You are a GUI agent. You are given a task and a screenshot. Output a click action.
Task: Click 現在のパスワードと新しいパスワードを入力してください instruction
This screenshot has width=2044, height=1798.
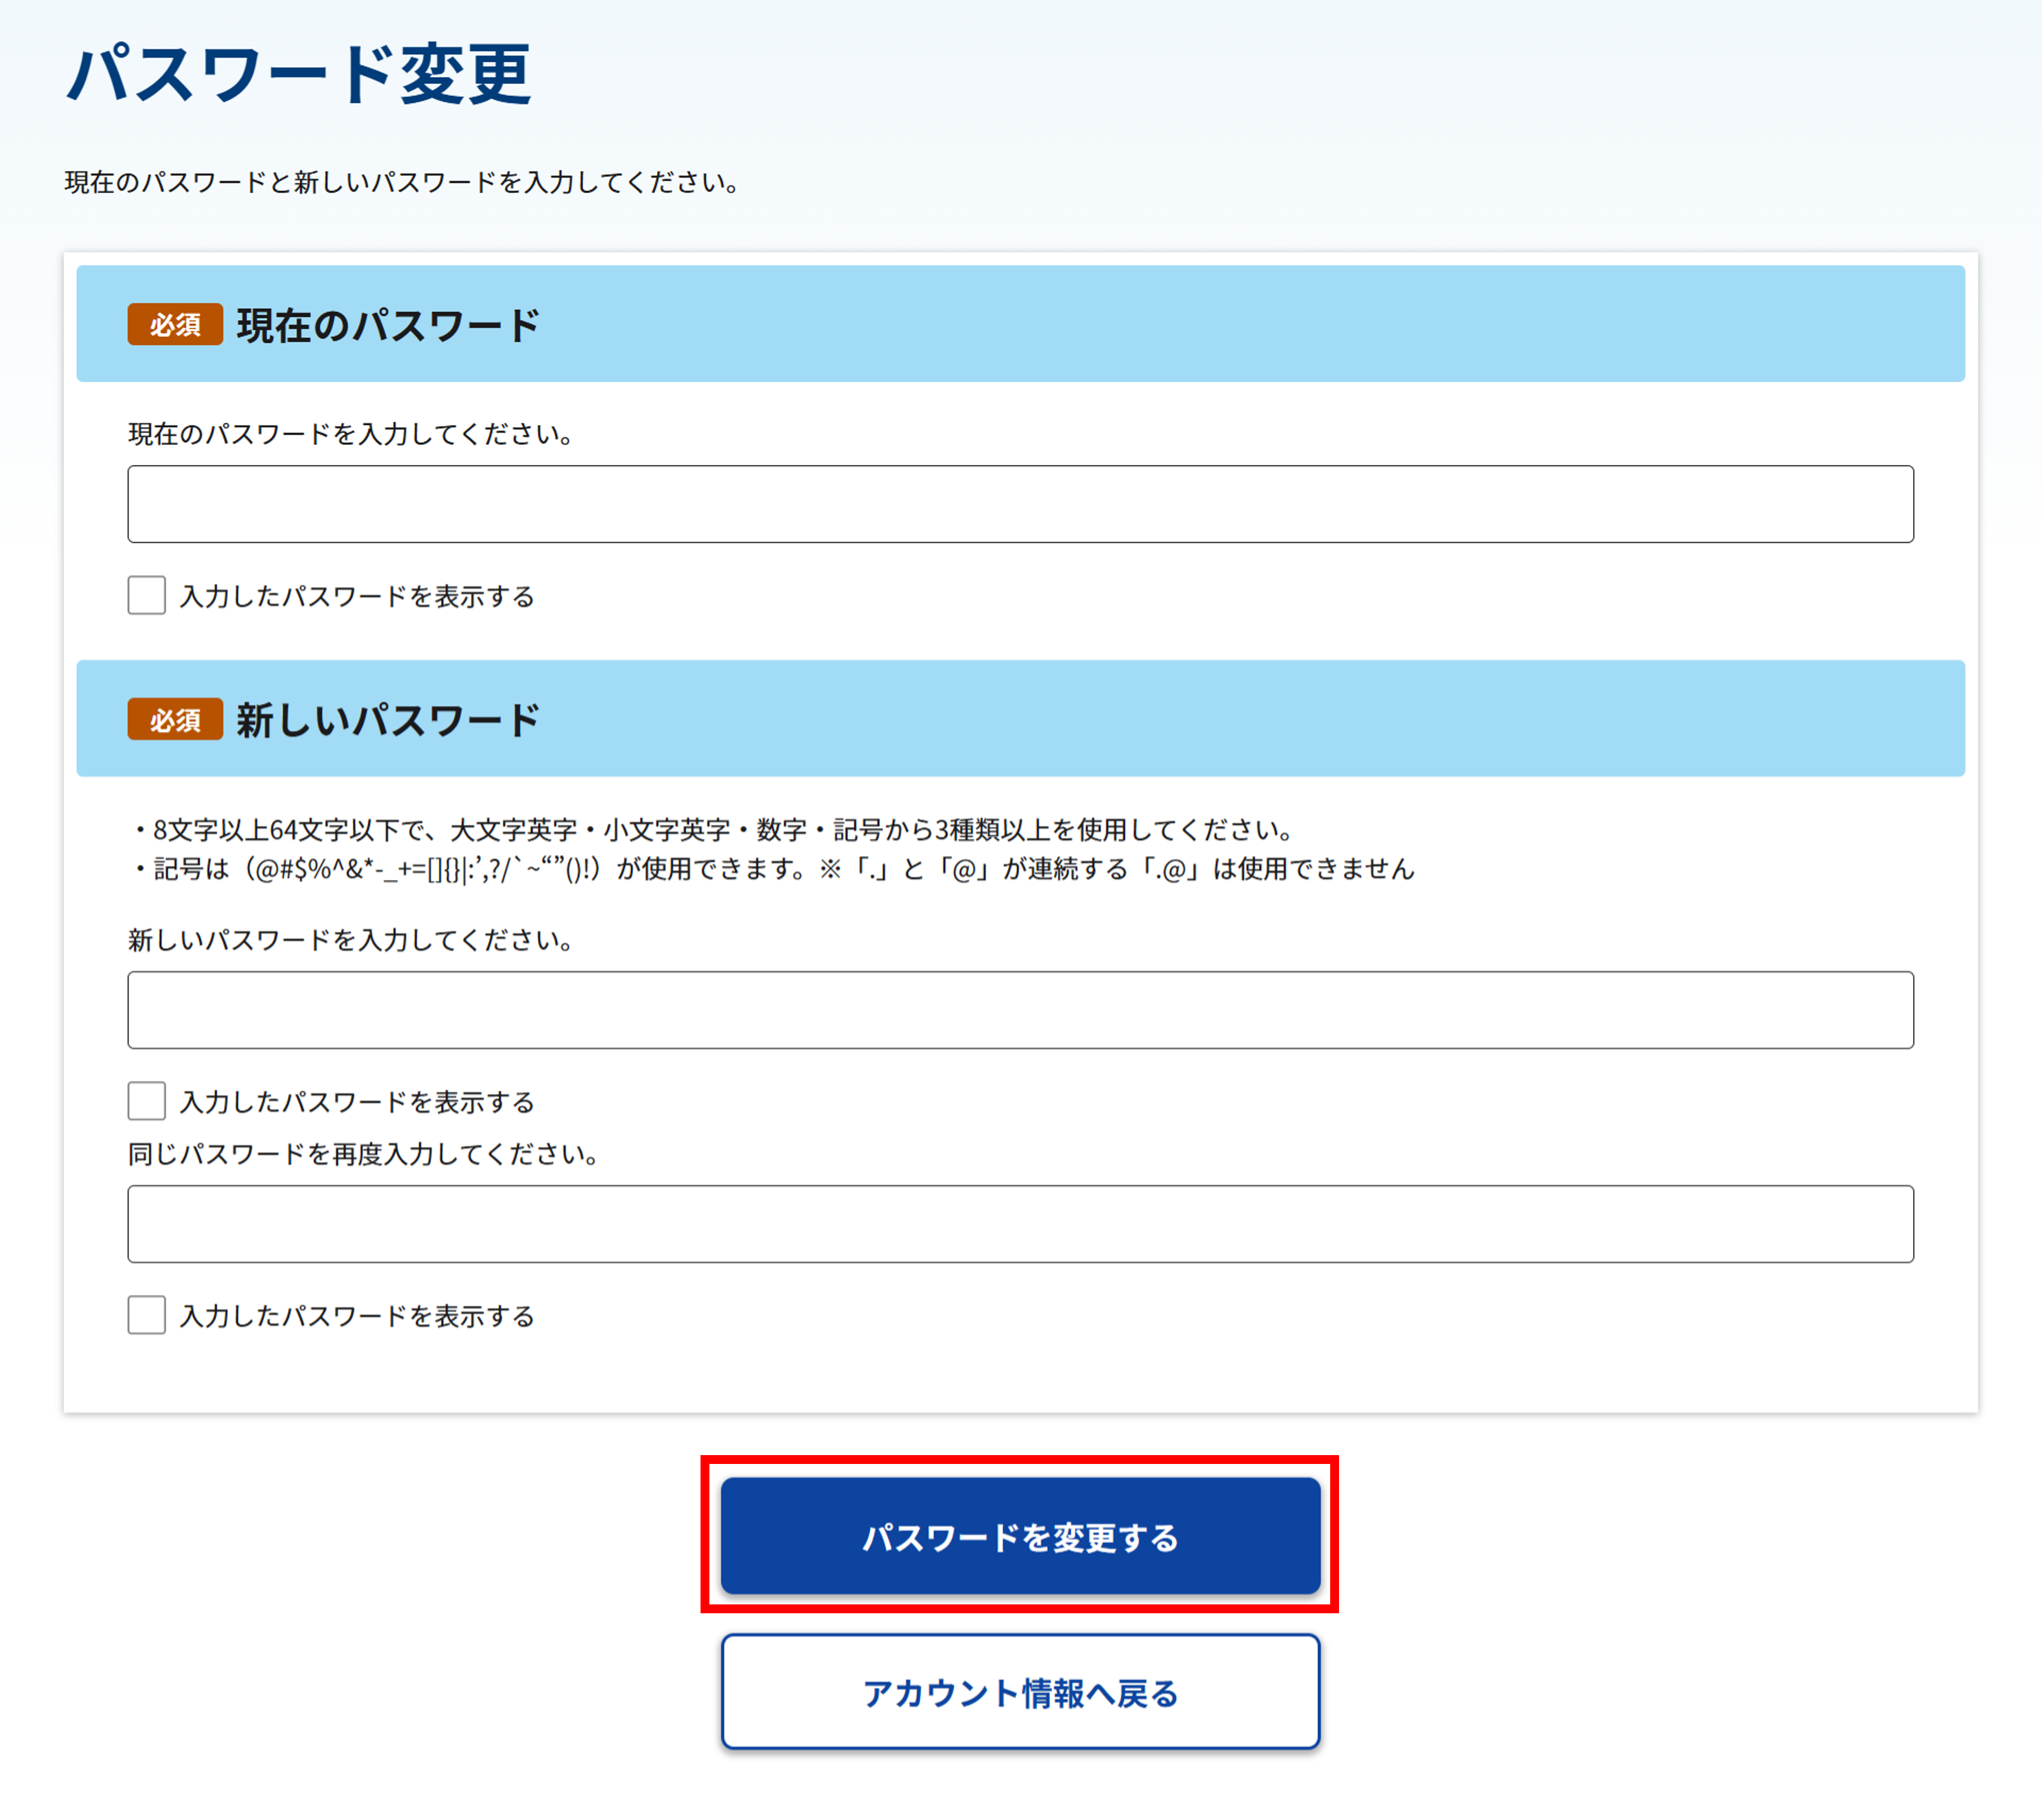coord(403,182)
